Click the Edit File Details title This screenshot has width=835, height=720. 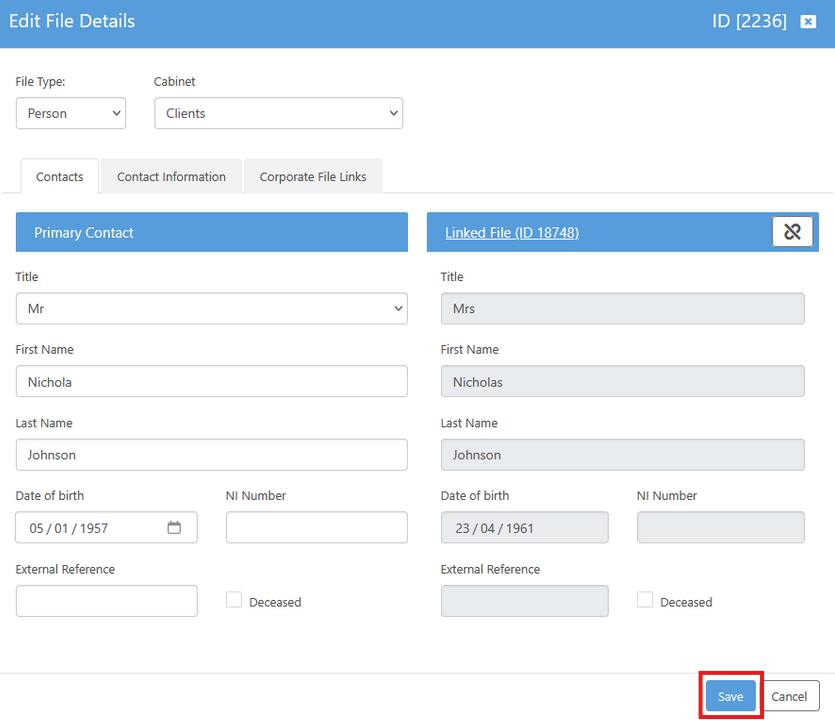tap(72, 21)
